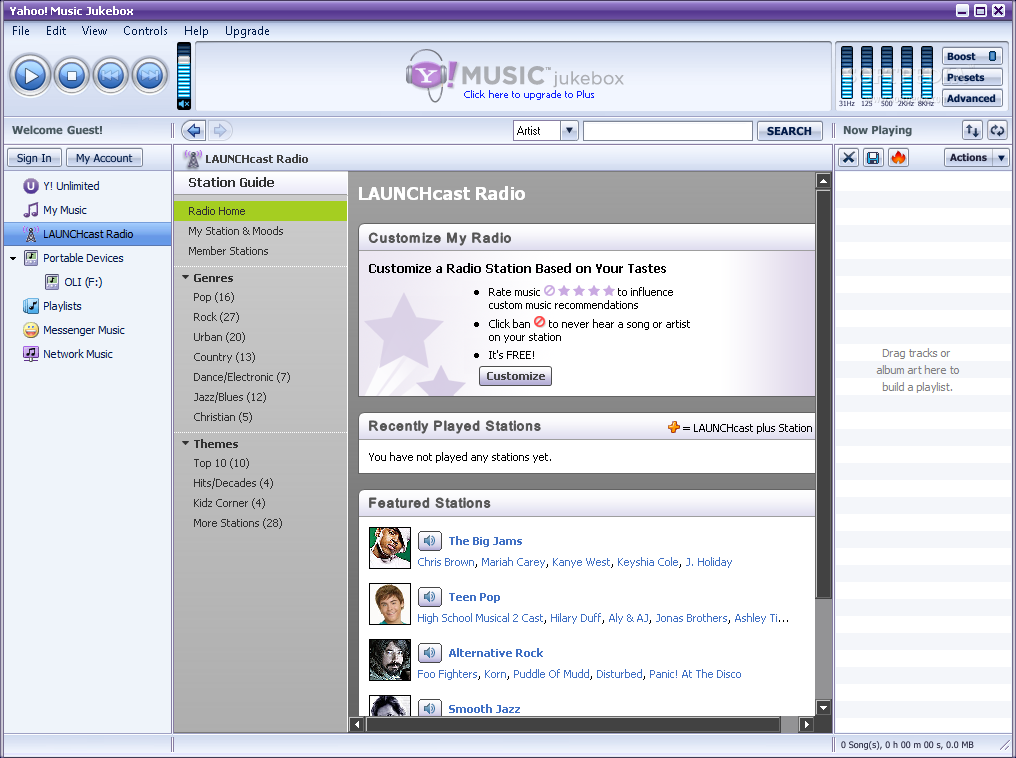Viewport: 1016px width, 758px height.
Task: Clear the Now Playing list
Action: 849,157
